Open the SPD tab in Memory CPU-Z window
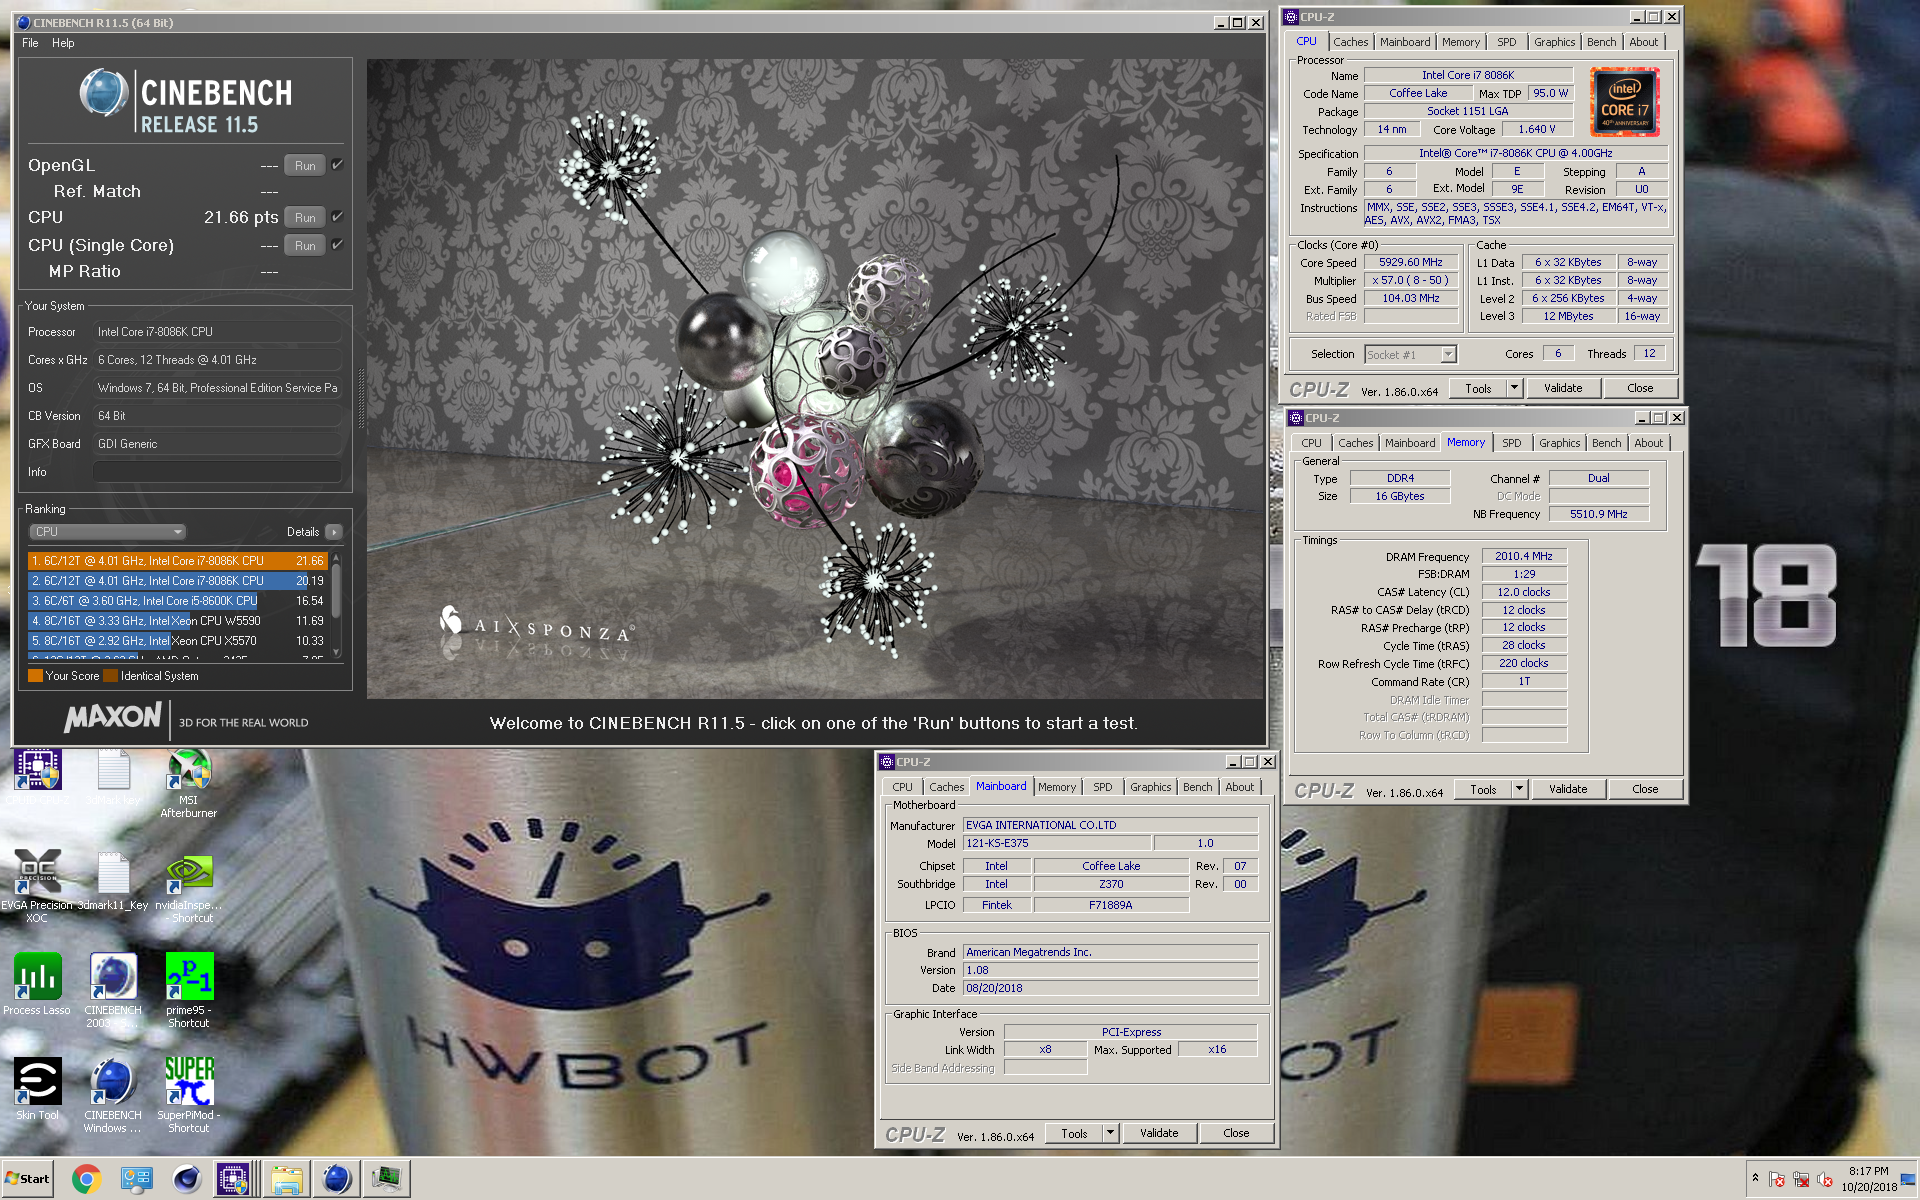1920x1200 pixels. click(1511, 443)
